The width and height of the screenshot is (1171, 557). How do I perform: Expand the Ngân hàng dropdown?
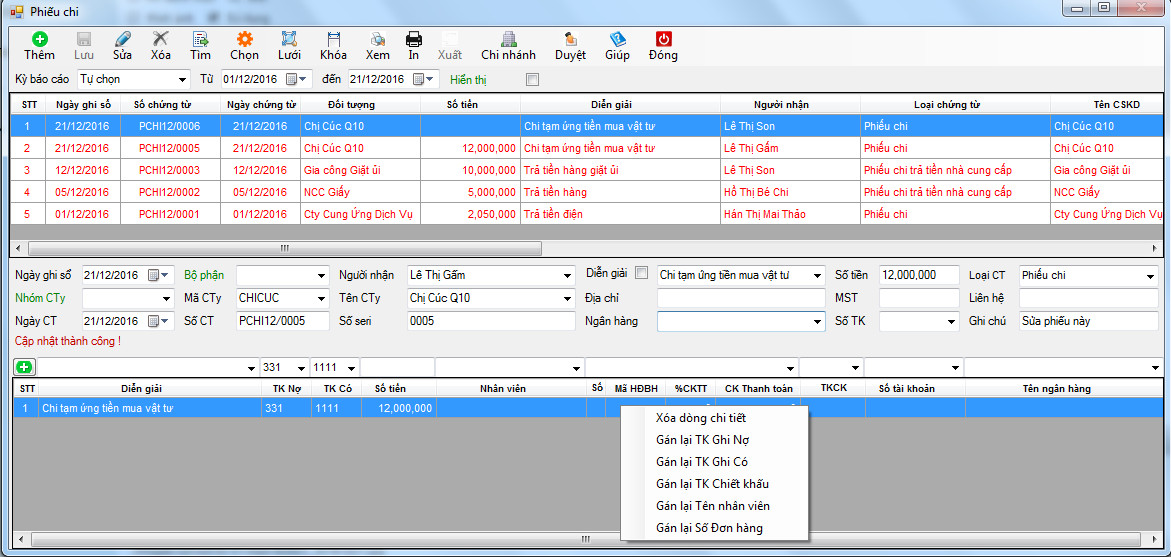818,322
